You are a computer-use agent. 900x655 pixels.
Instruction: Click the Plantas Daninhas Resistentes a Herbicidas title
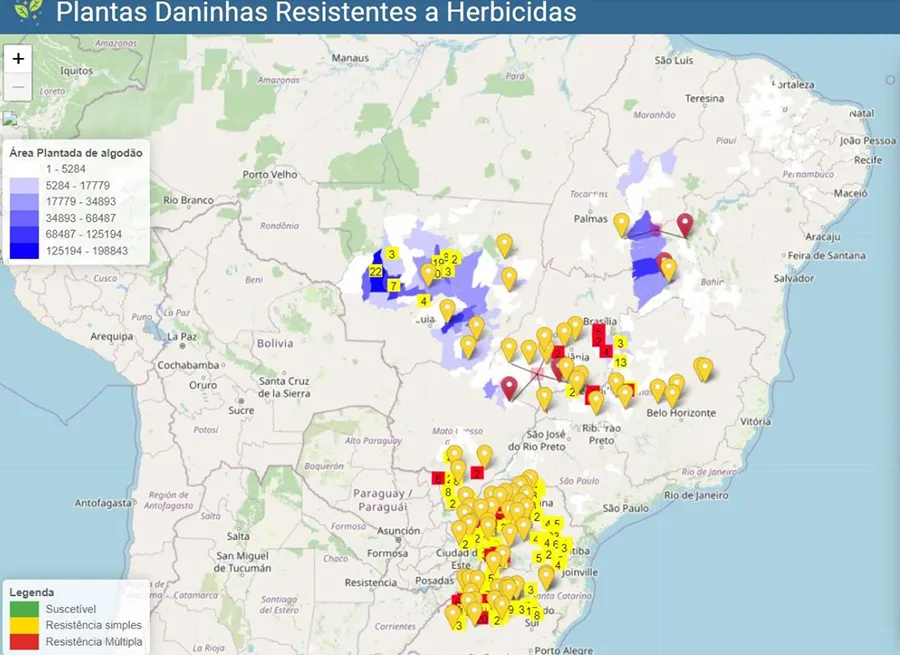[316, 13]
